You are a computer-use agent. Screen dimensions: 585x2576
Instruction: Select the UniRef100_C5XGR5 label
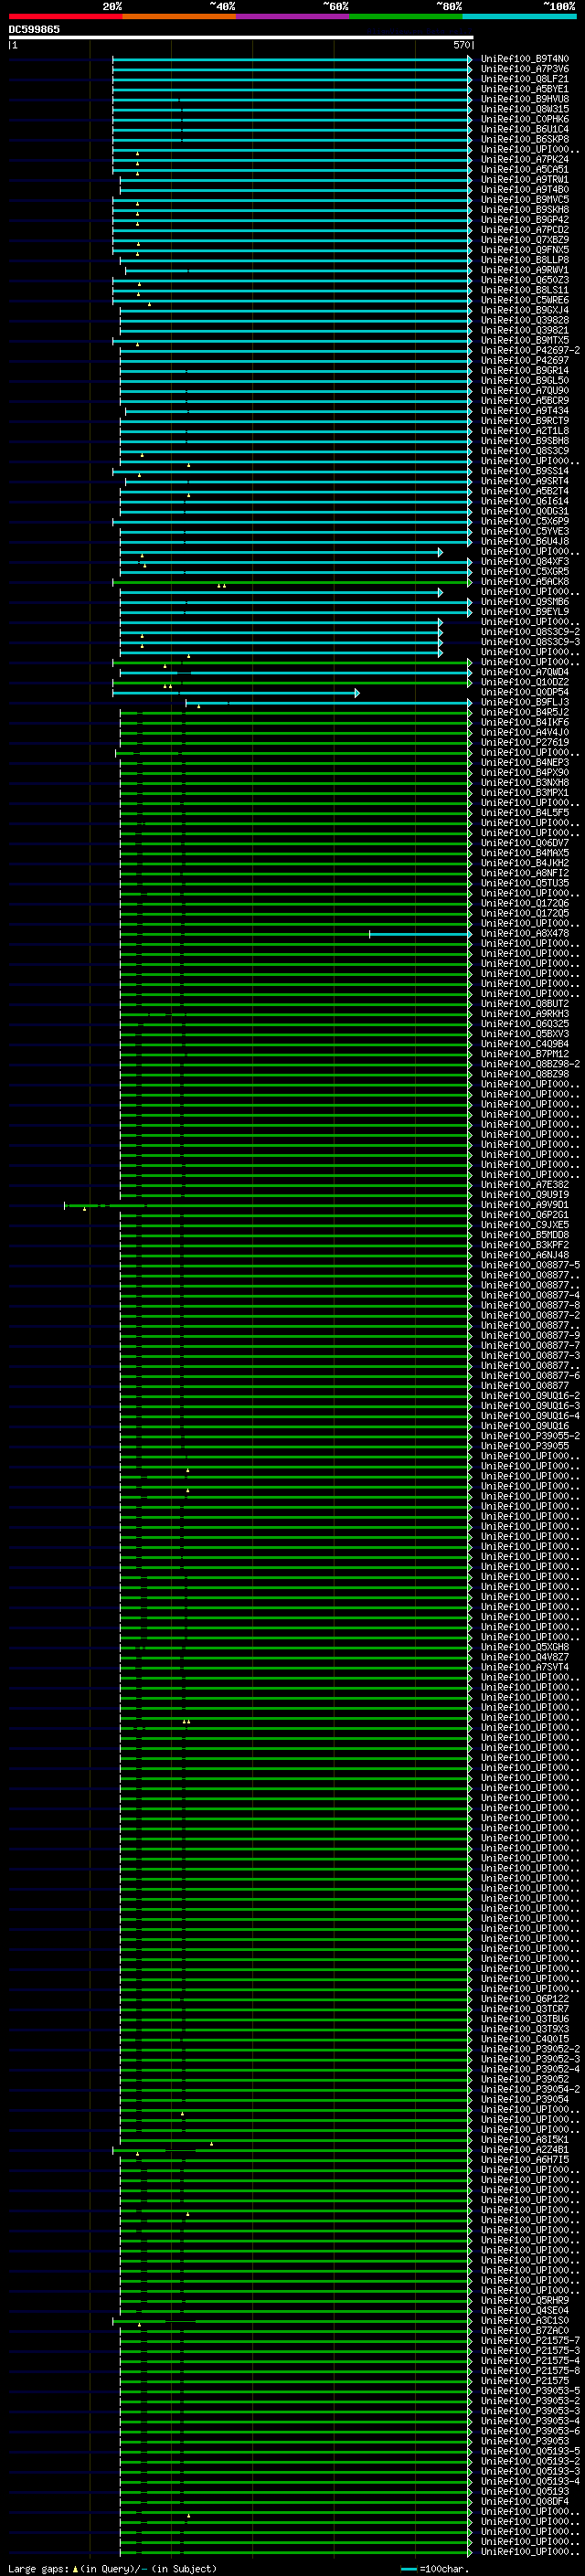tap(525, 572)
